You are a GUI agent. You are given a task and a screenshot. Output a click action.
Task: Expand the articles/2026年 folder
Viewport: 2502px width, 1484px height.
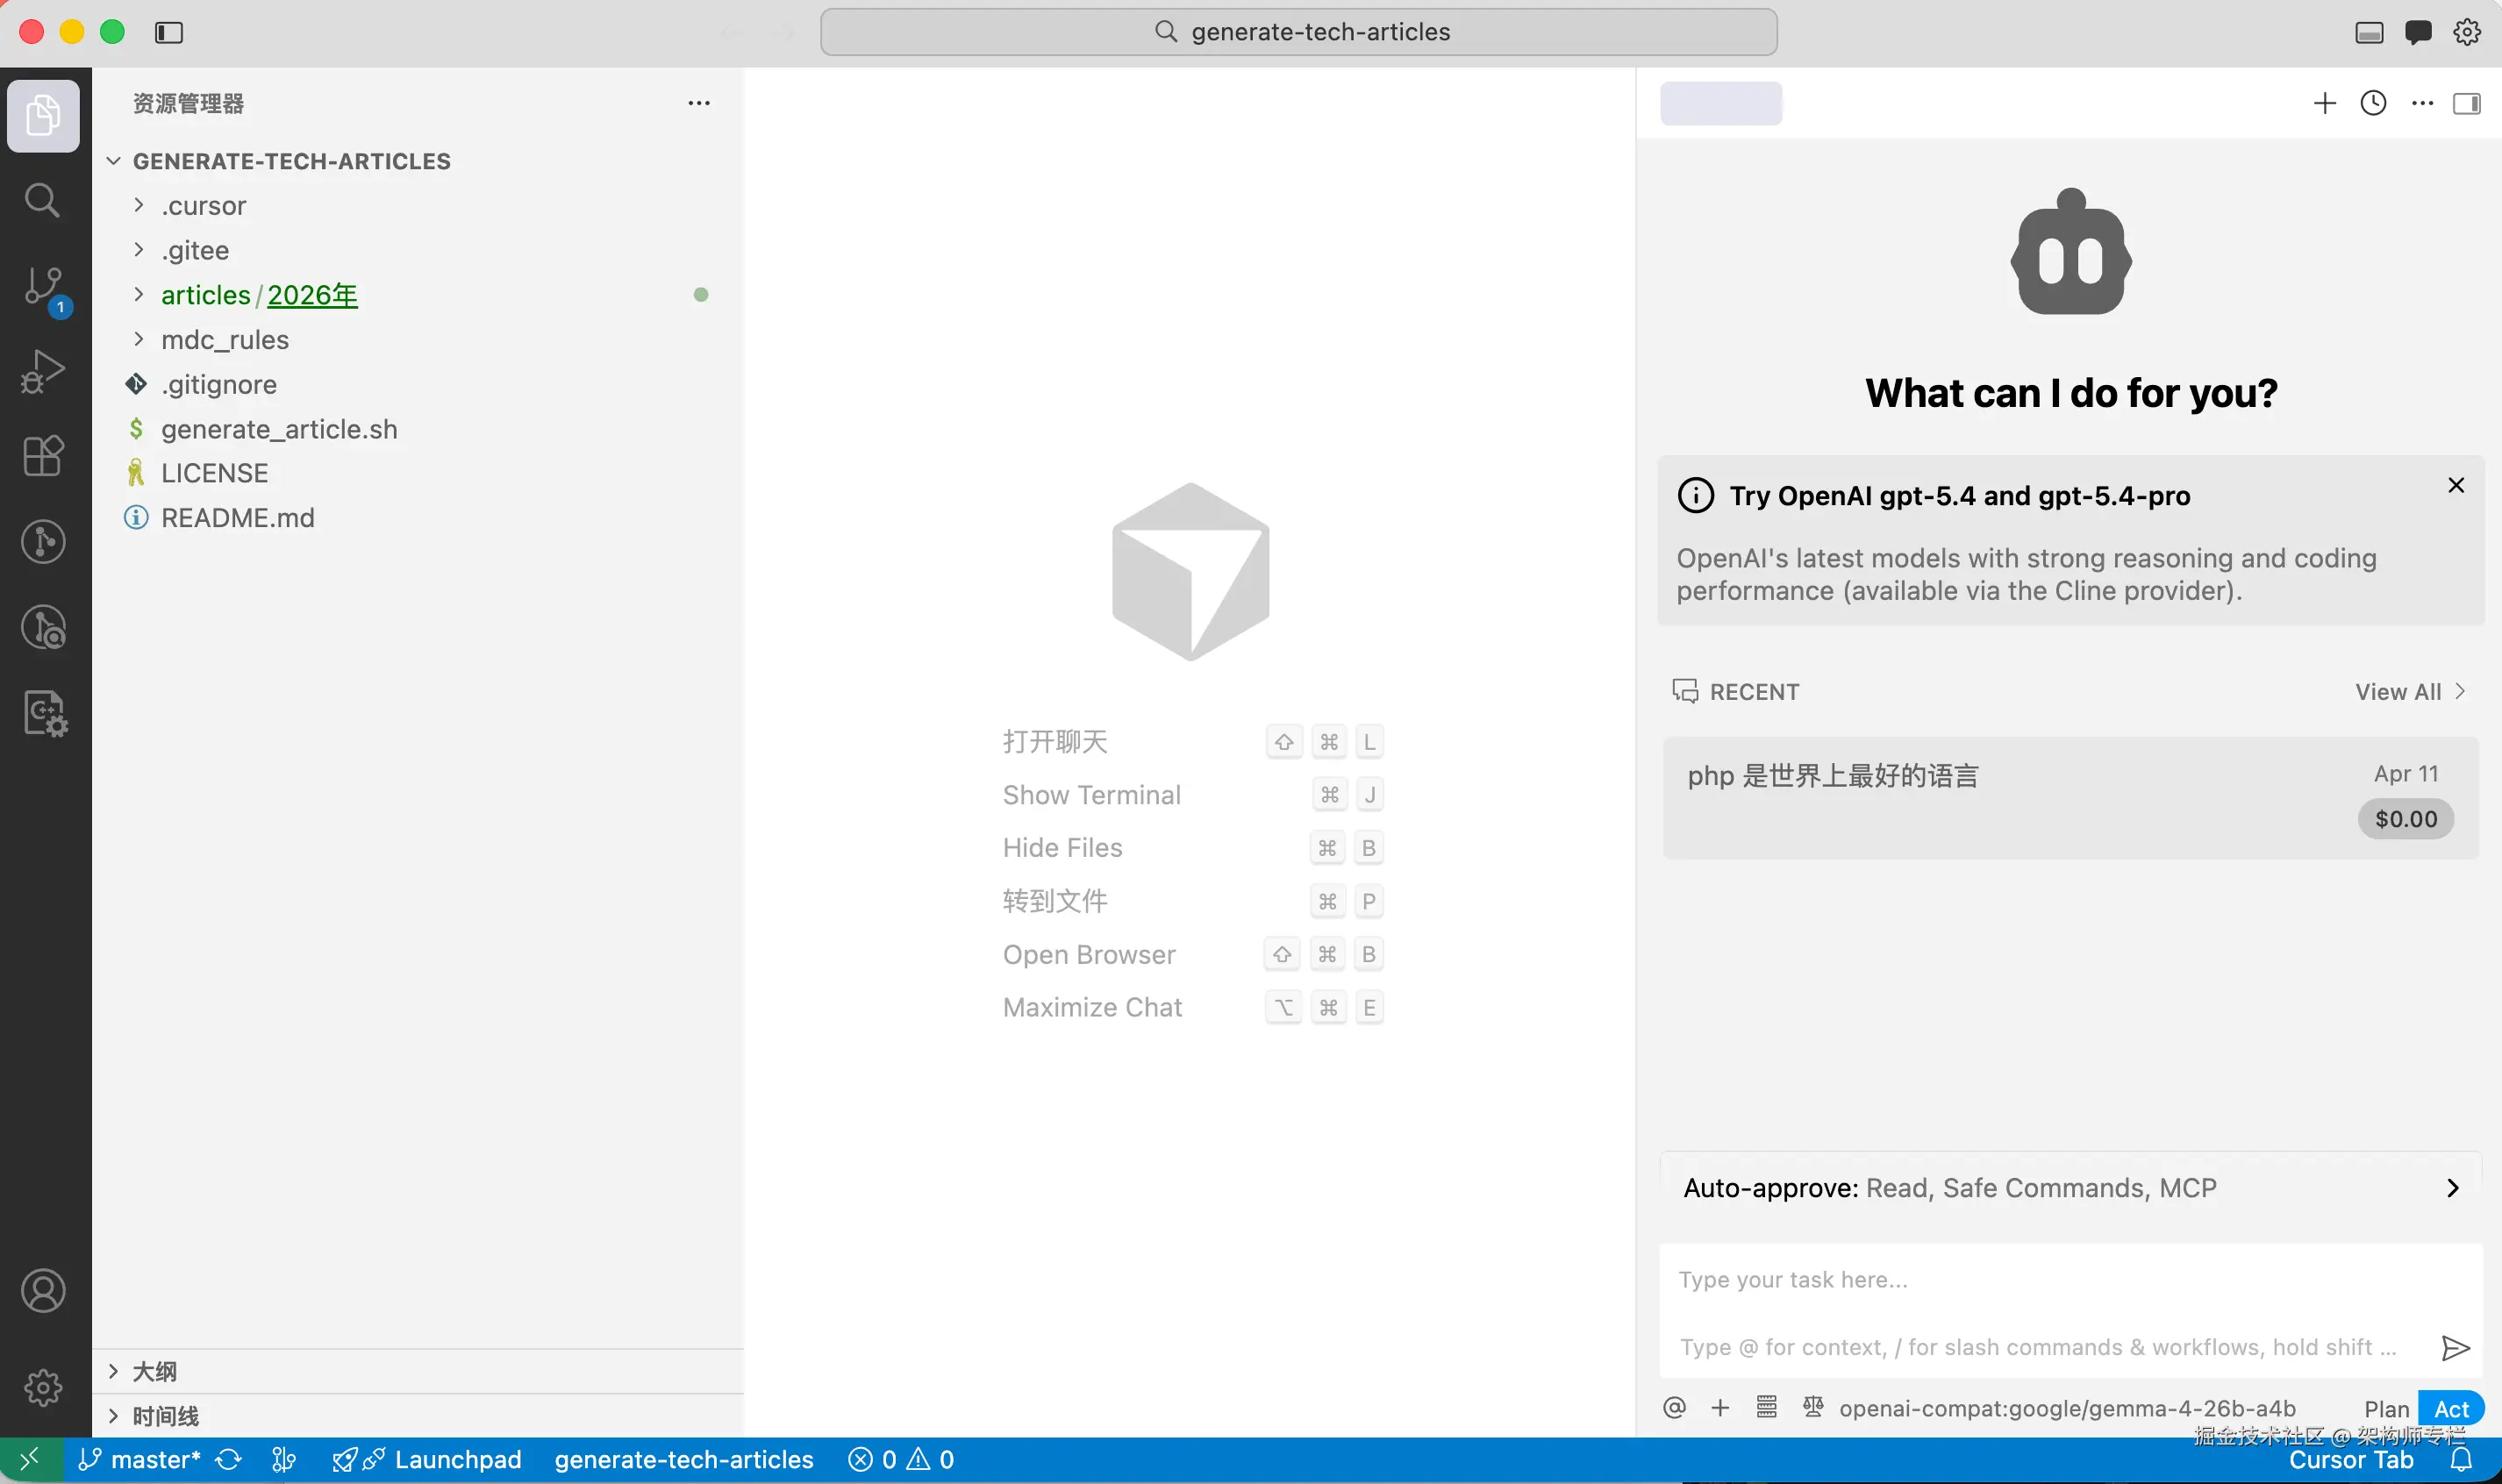coord(258,295)
